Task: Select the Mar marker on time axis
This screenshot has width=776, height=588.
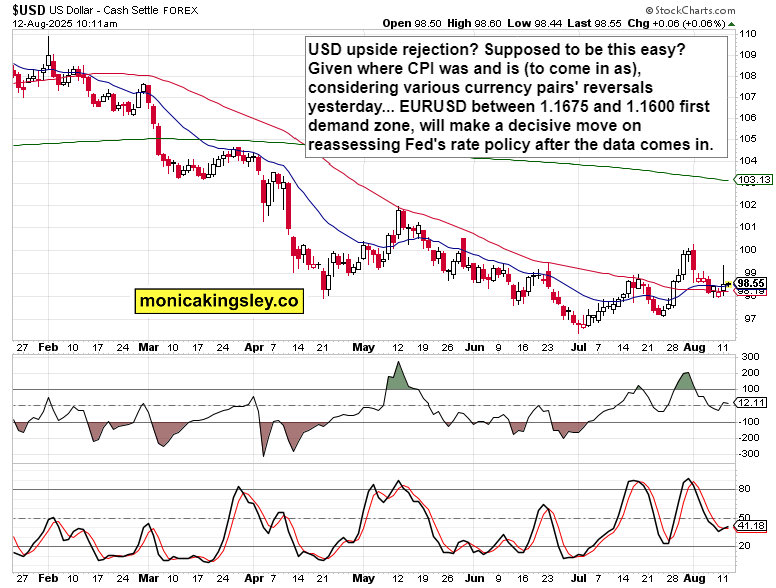Action: (148, 346)
